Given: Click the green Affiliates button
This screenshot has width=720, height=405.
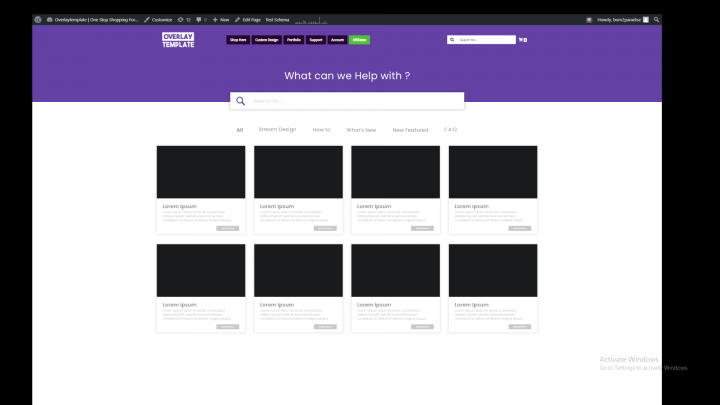Looking at the screenshot, I should 360,40.
